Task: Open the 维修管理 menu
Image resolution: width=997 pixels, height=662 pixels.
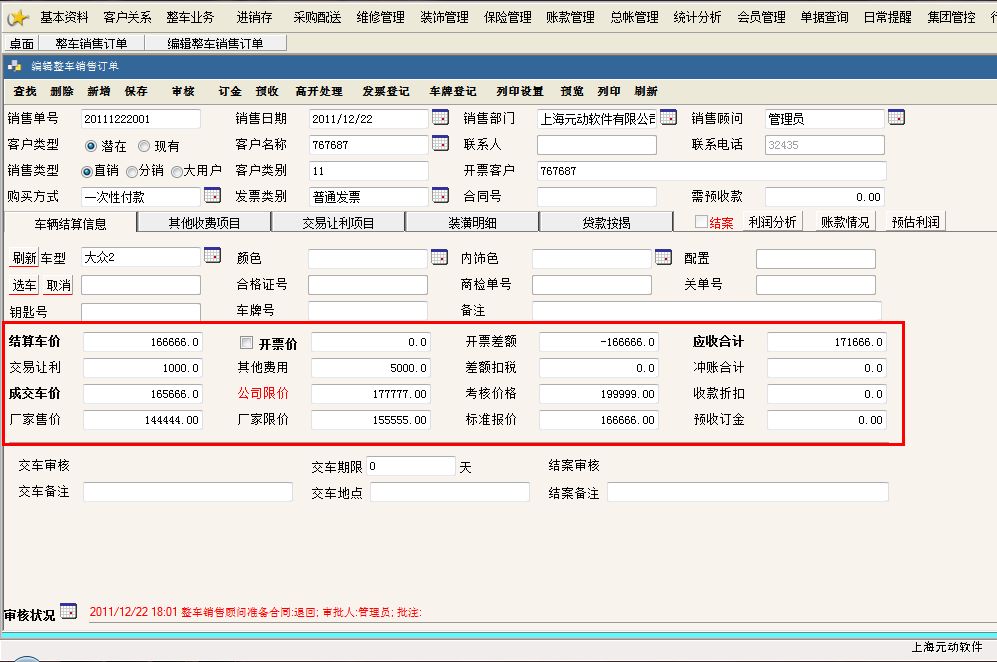Action: pyautogui.click(x=380, y=17)
